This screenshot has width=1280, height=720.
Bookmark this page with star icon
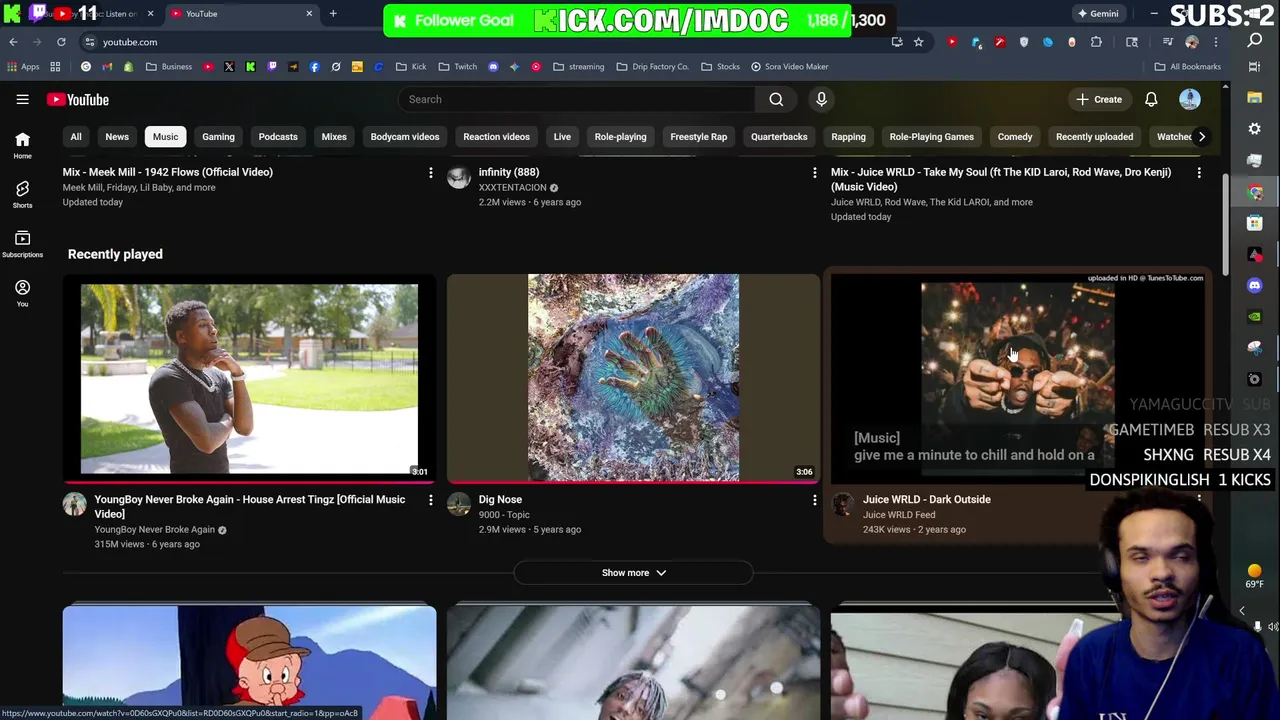coord(918,42)
